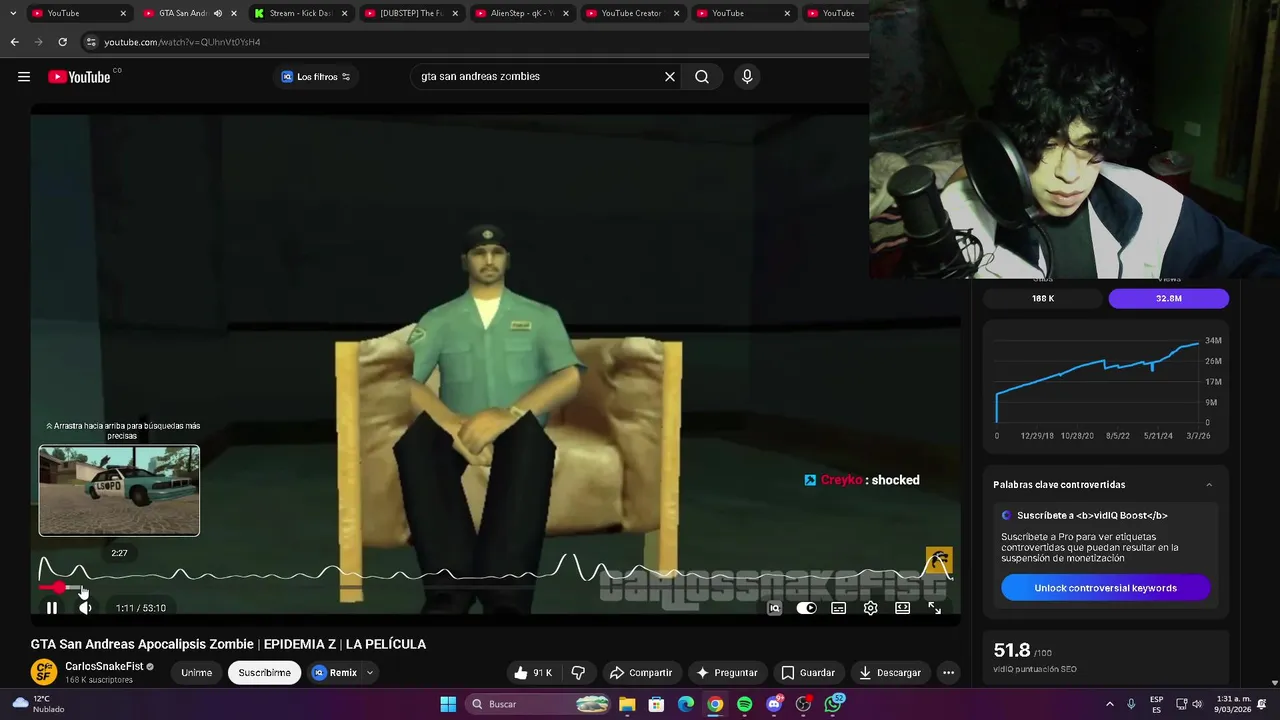Viewport: 1280px width, 720px height.
Task: Expand the Remix dropdown arrow
Action: pyautogui.click(x=370, y=673)
